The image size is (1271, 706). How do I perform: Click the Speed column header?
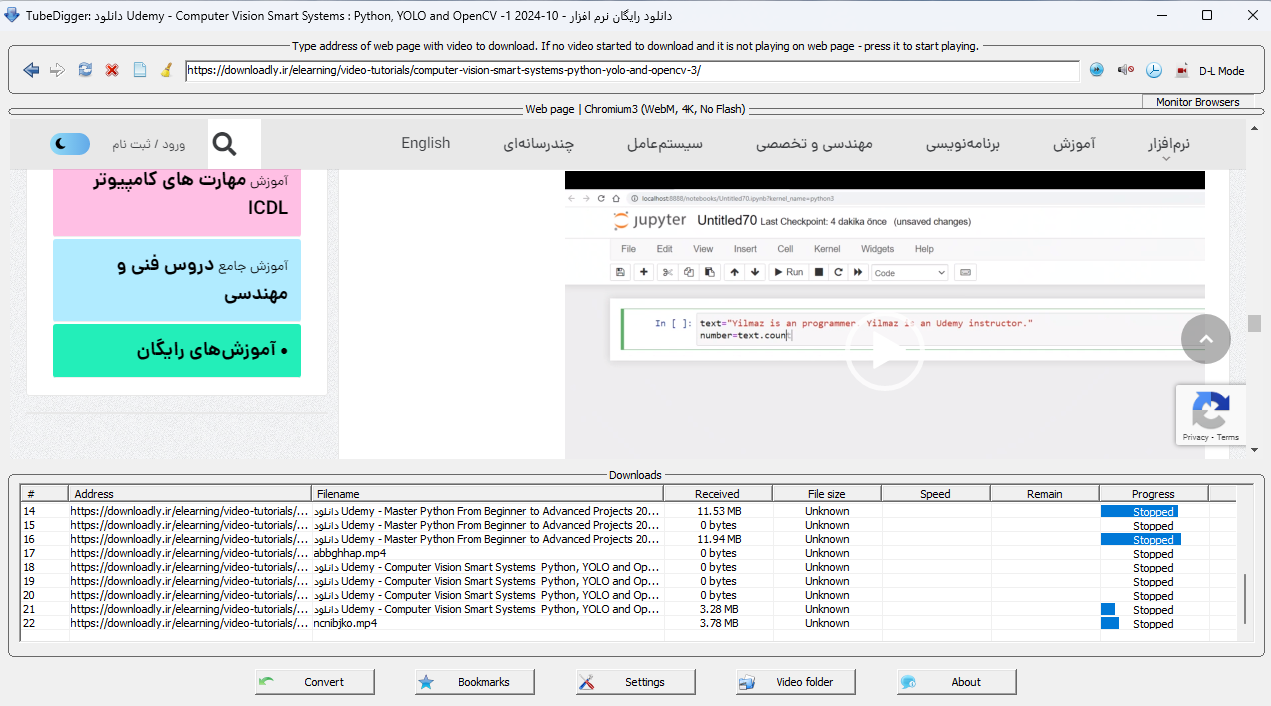936,494
